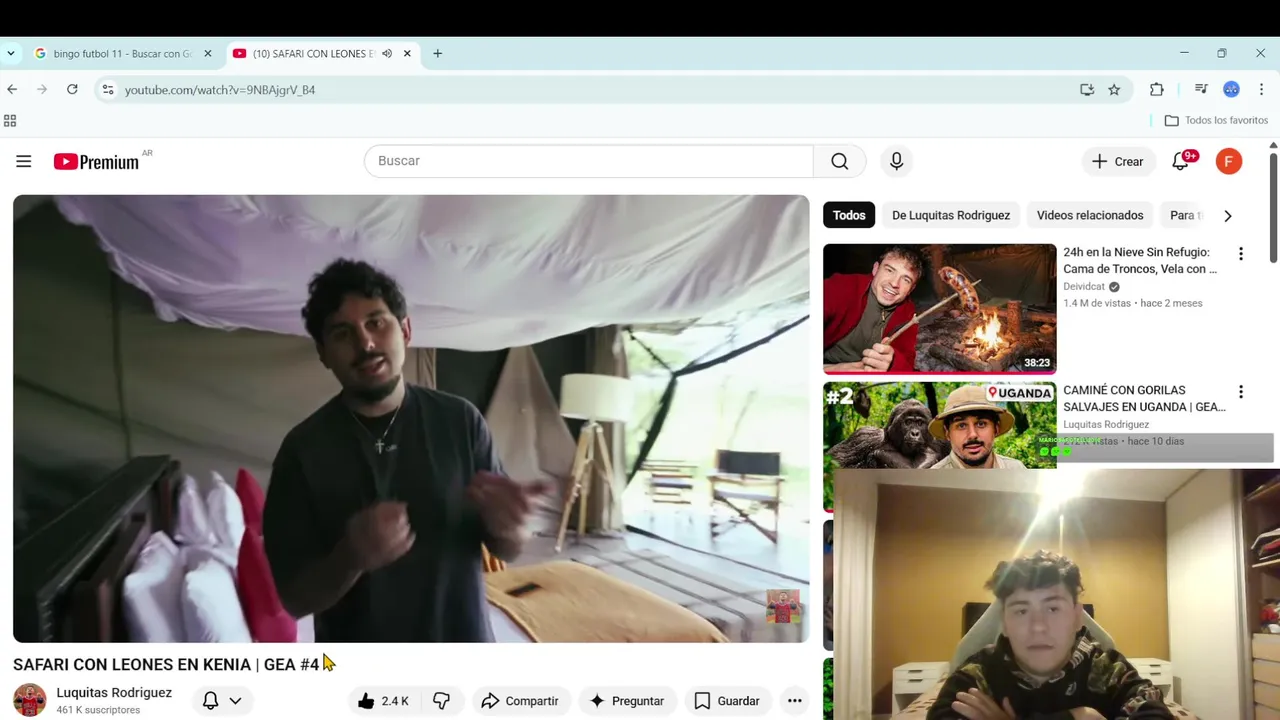Click the main video player
The image size is (1280, 720).
click(x=411, y=418)
